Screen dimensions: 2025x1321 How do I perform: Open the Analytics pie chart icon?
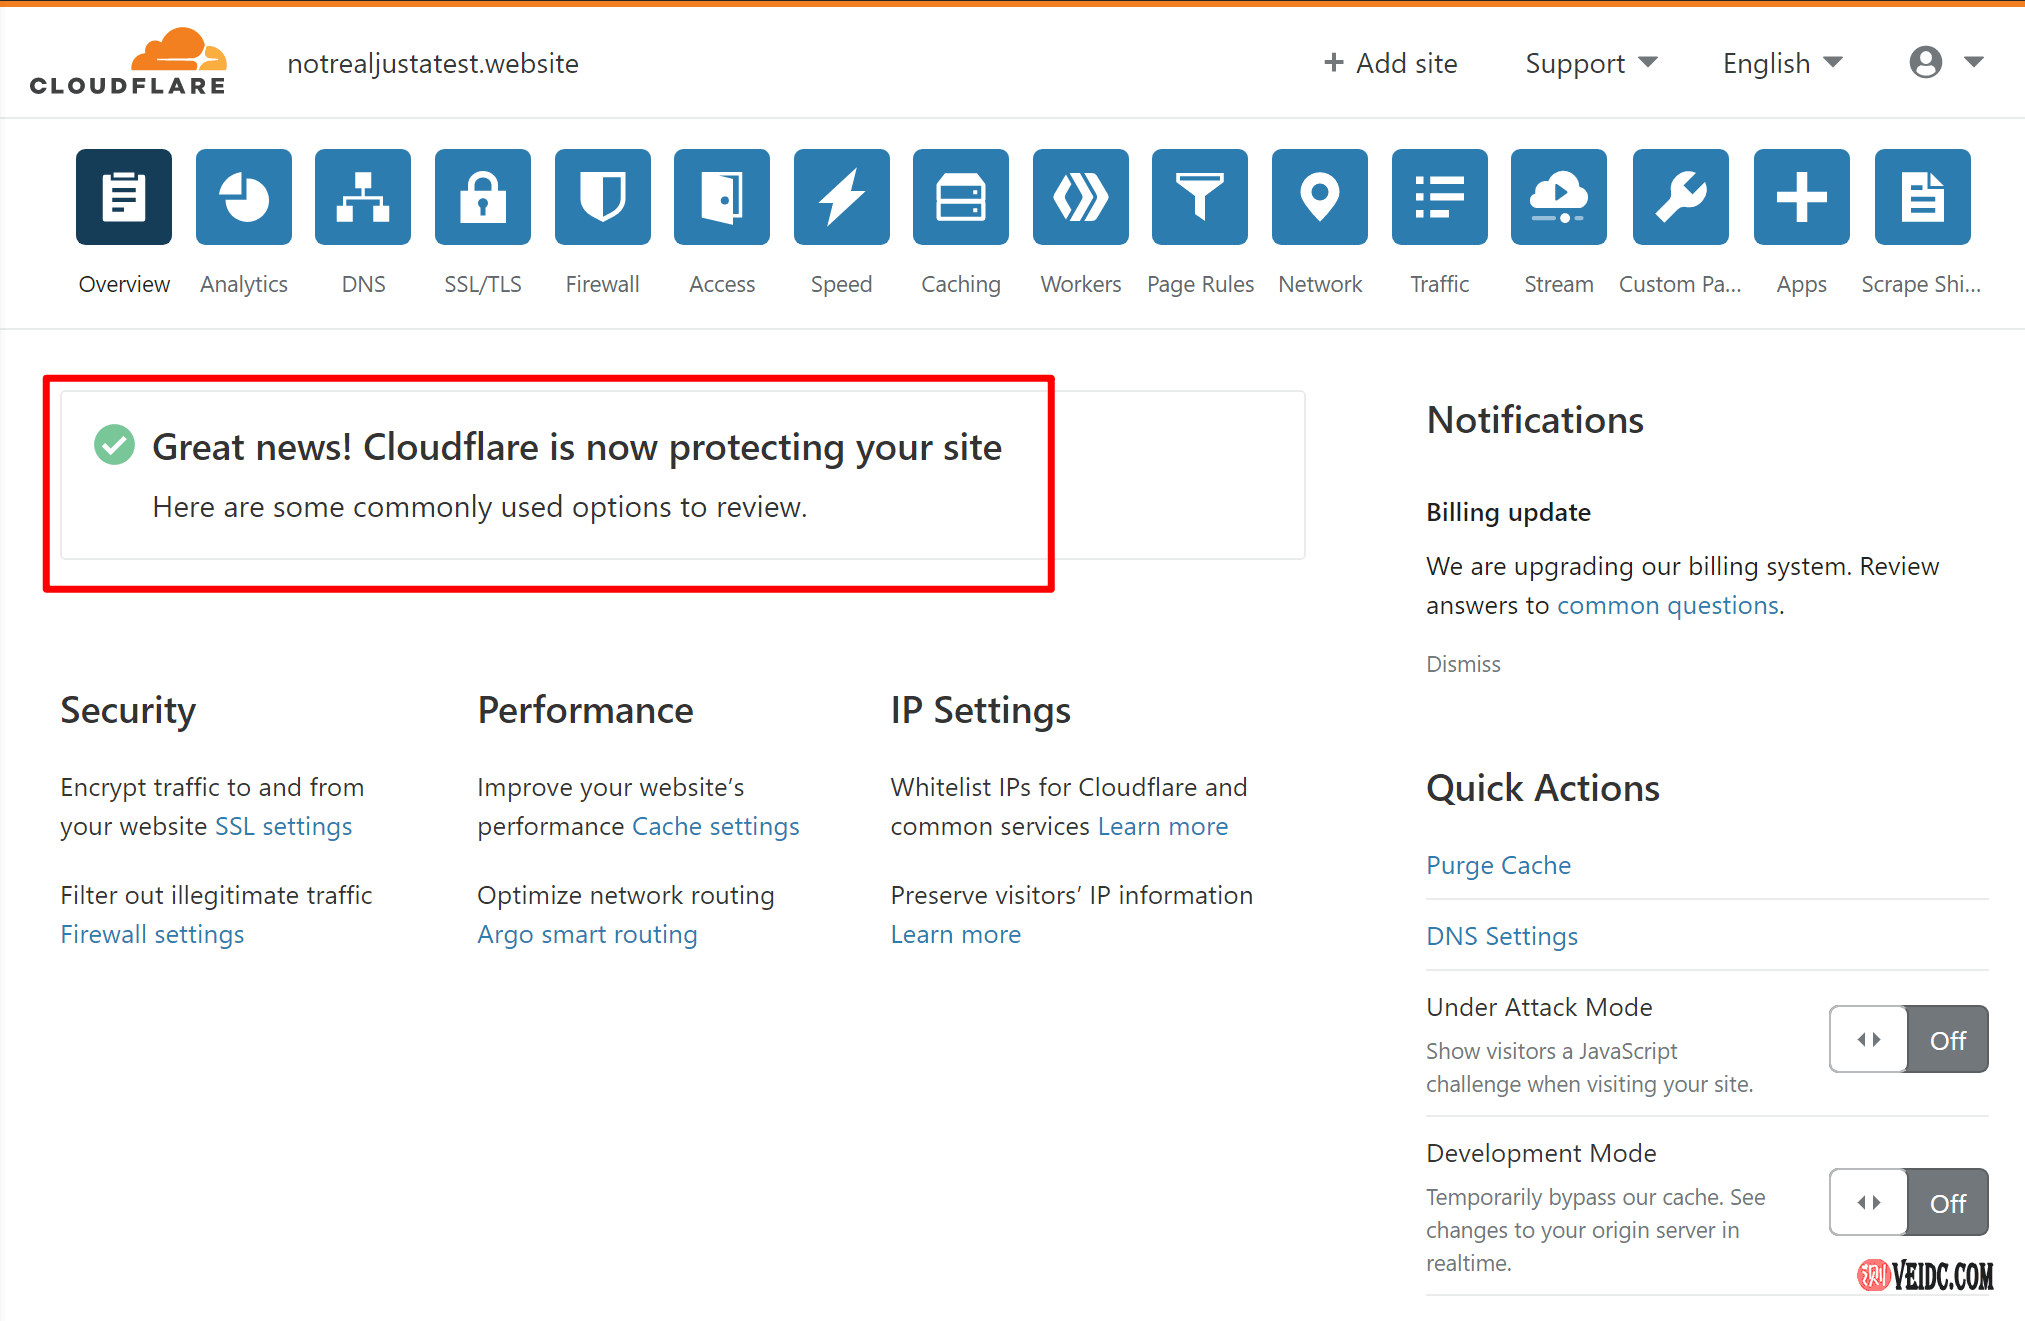pyautogui.click(x=243, y=197)
